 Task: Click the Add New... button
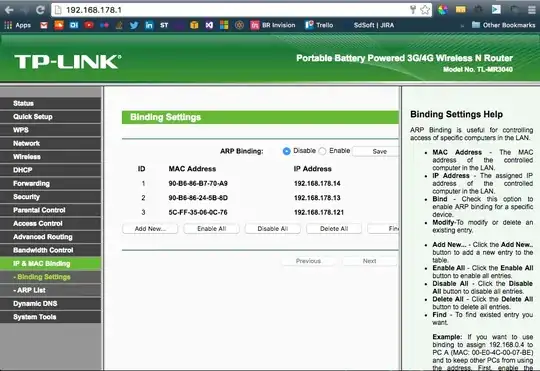(150, 229)
